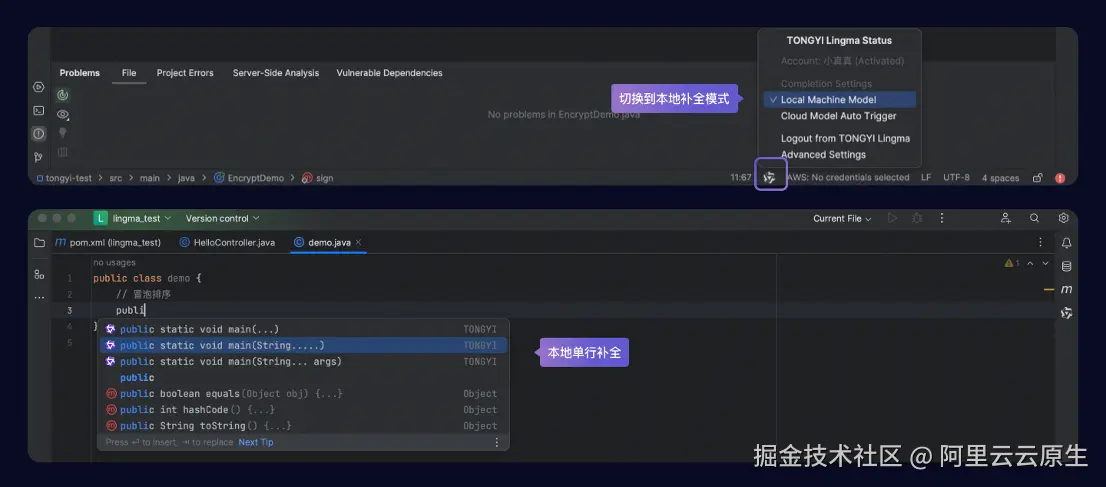The height and width of the screenshot is (487, 1106).
Task: Click the UTF-8 encoding indicator
Action: click(x=956, y=178)
